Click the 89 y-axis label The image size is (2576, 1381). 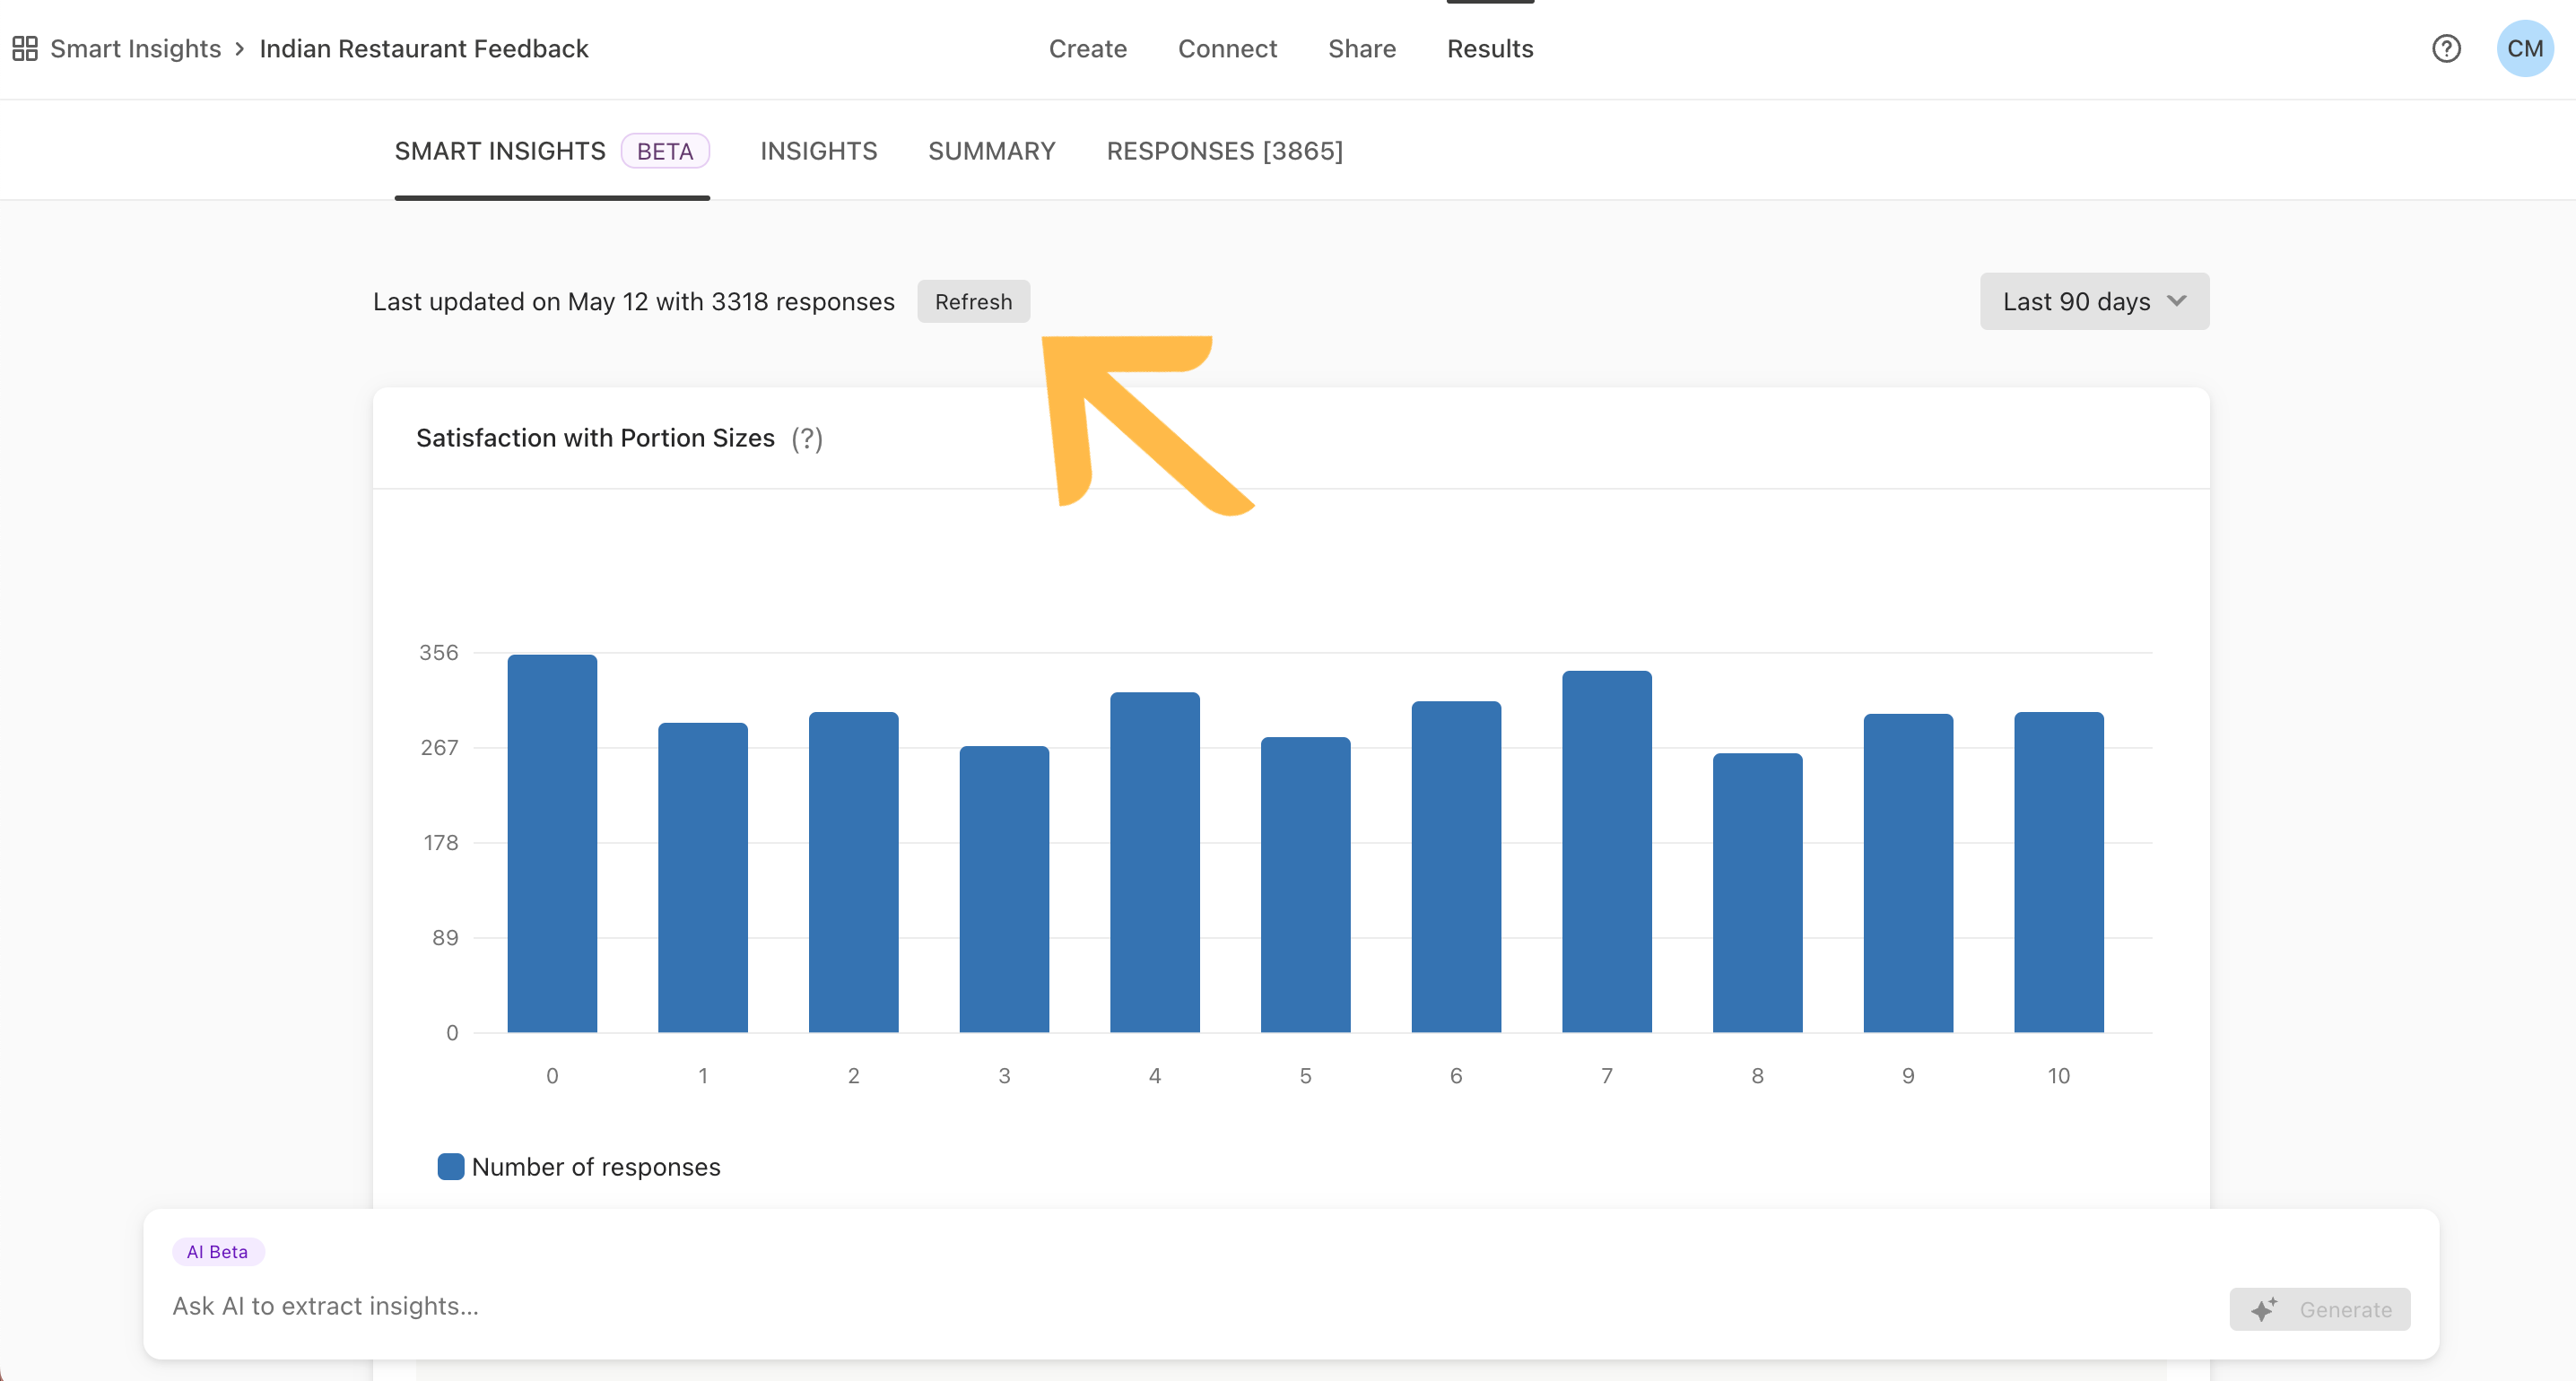click(x=445, y=938)
